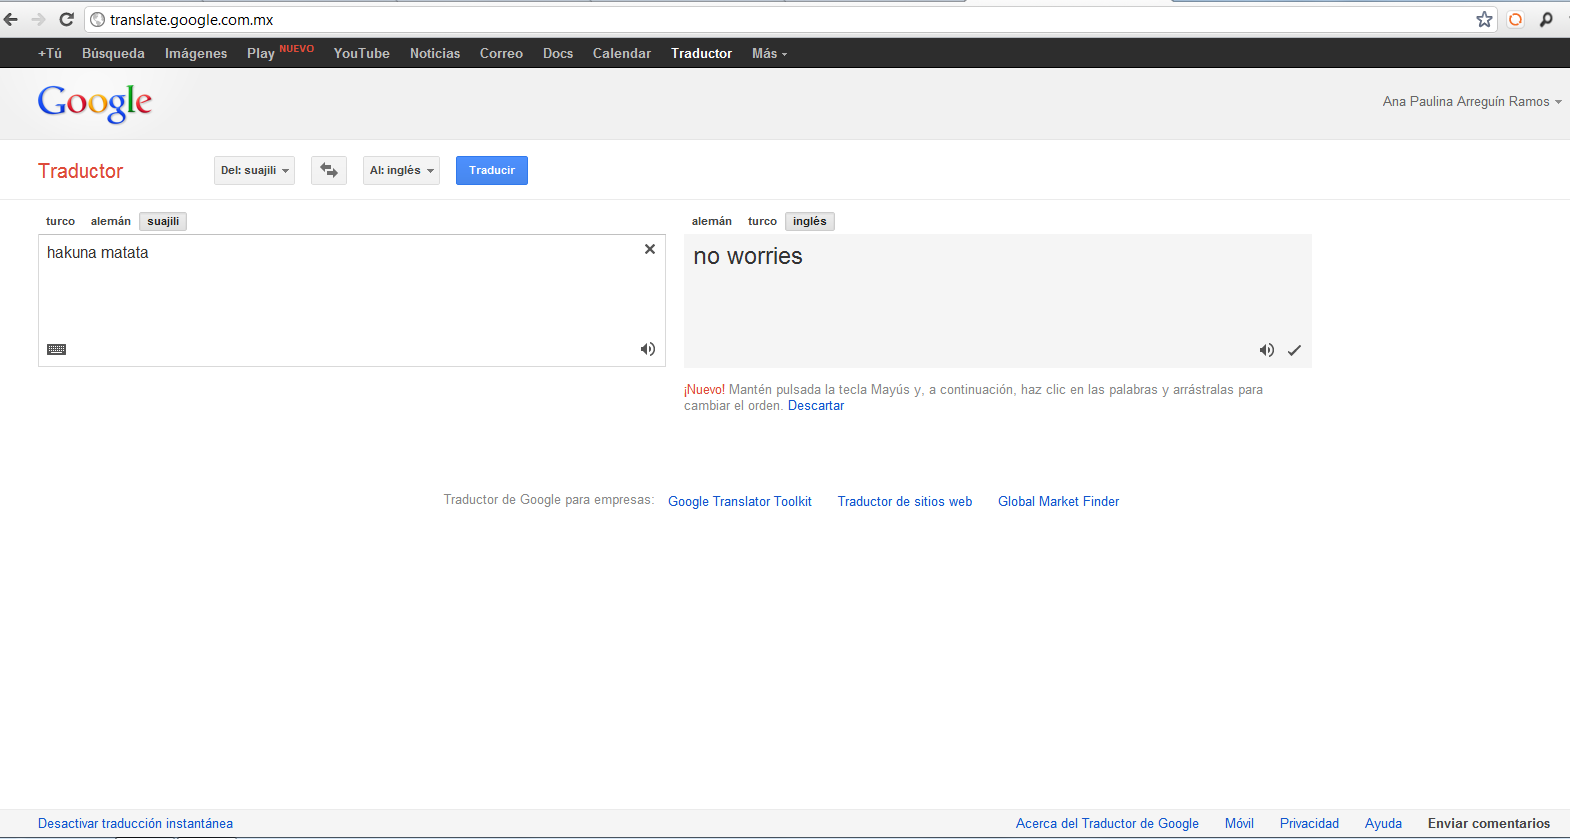This screenshot has width=1570, height=839.
Task: Click the browser forward arrow
Action: point(38,19)
